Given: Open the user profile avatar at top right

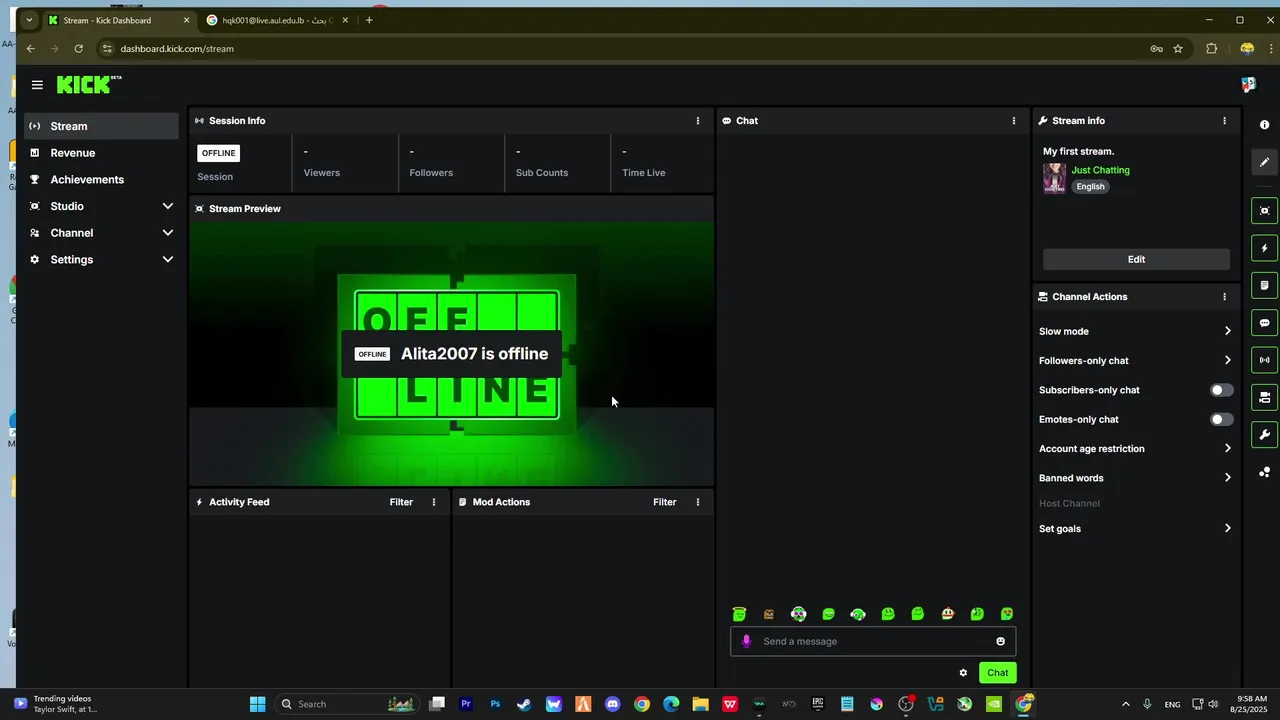Looking at the screenshot, I should 1248,85.
